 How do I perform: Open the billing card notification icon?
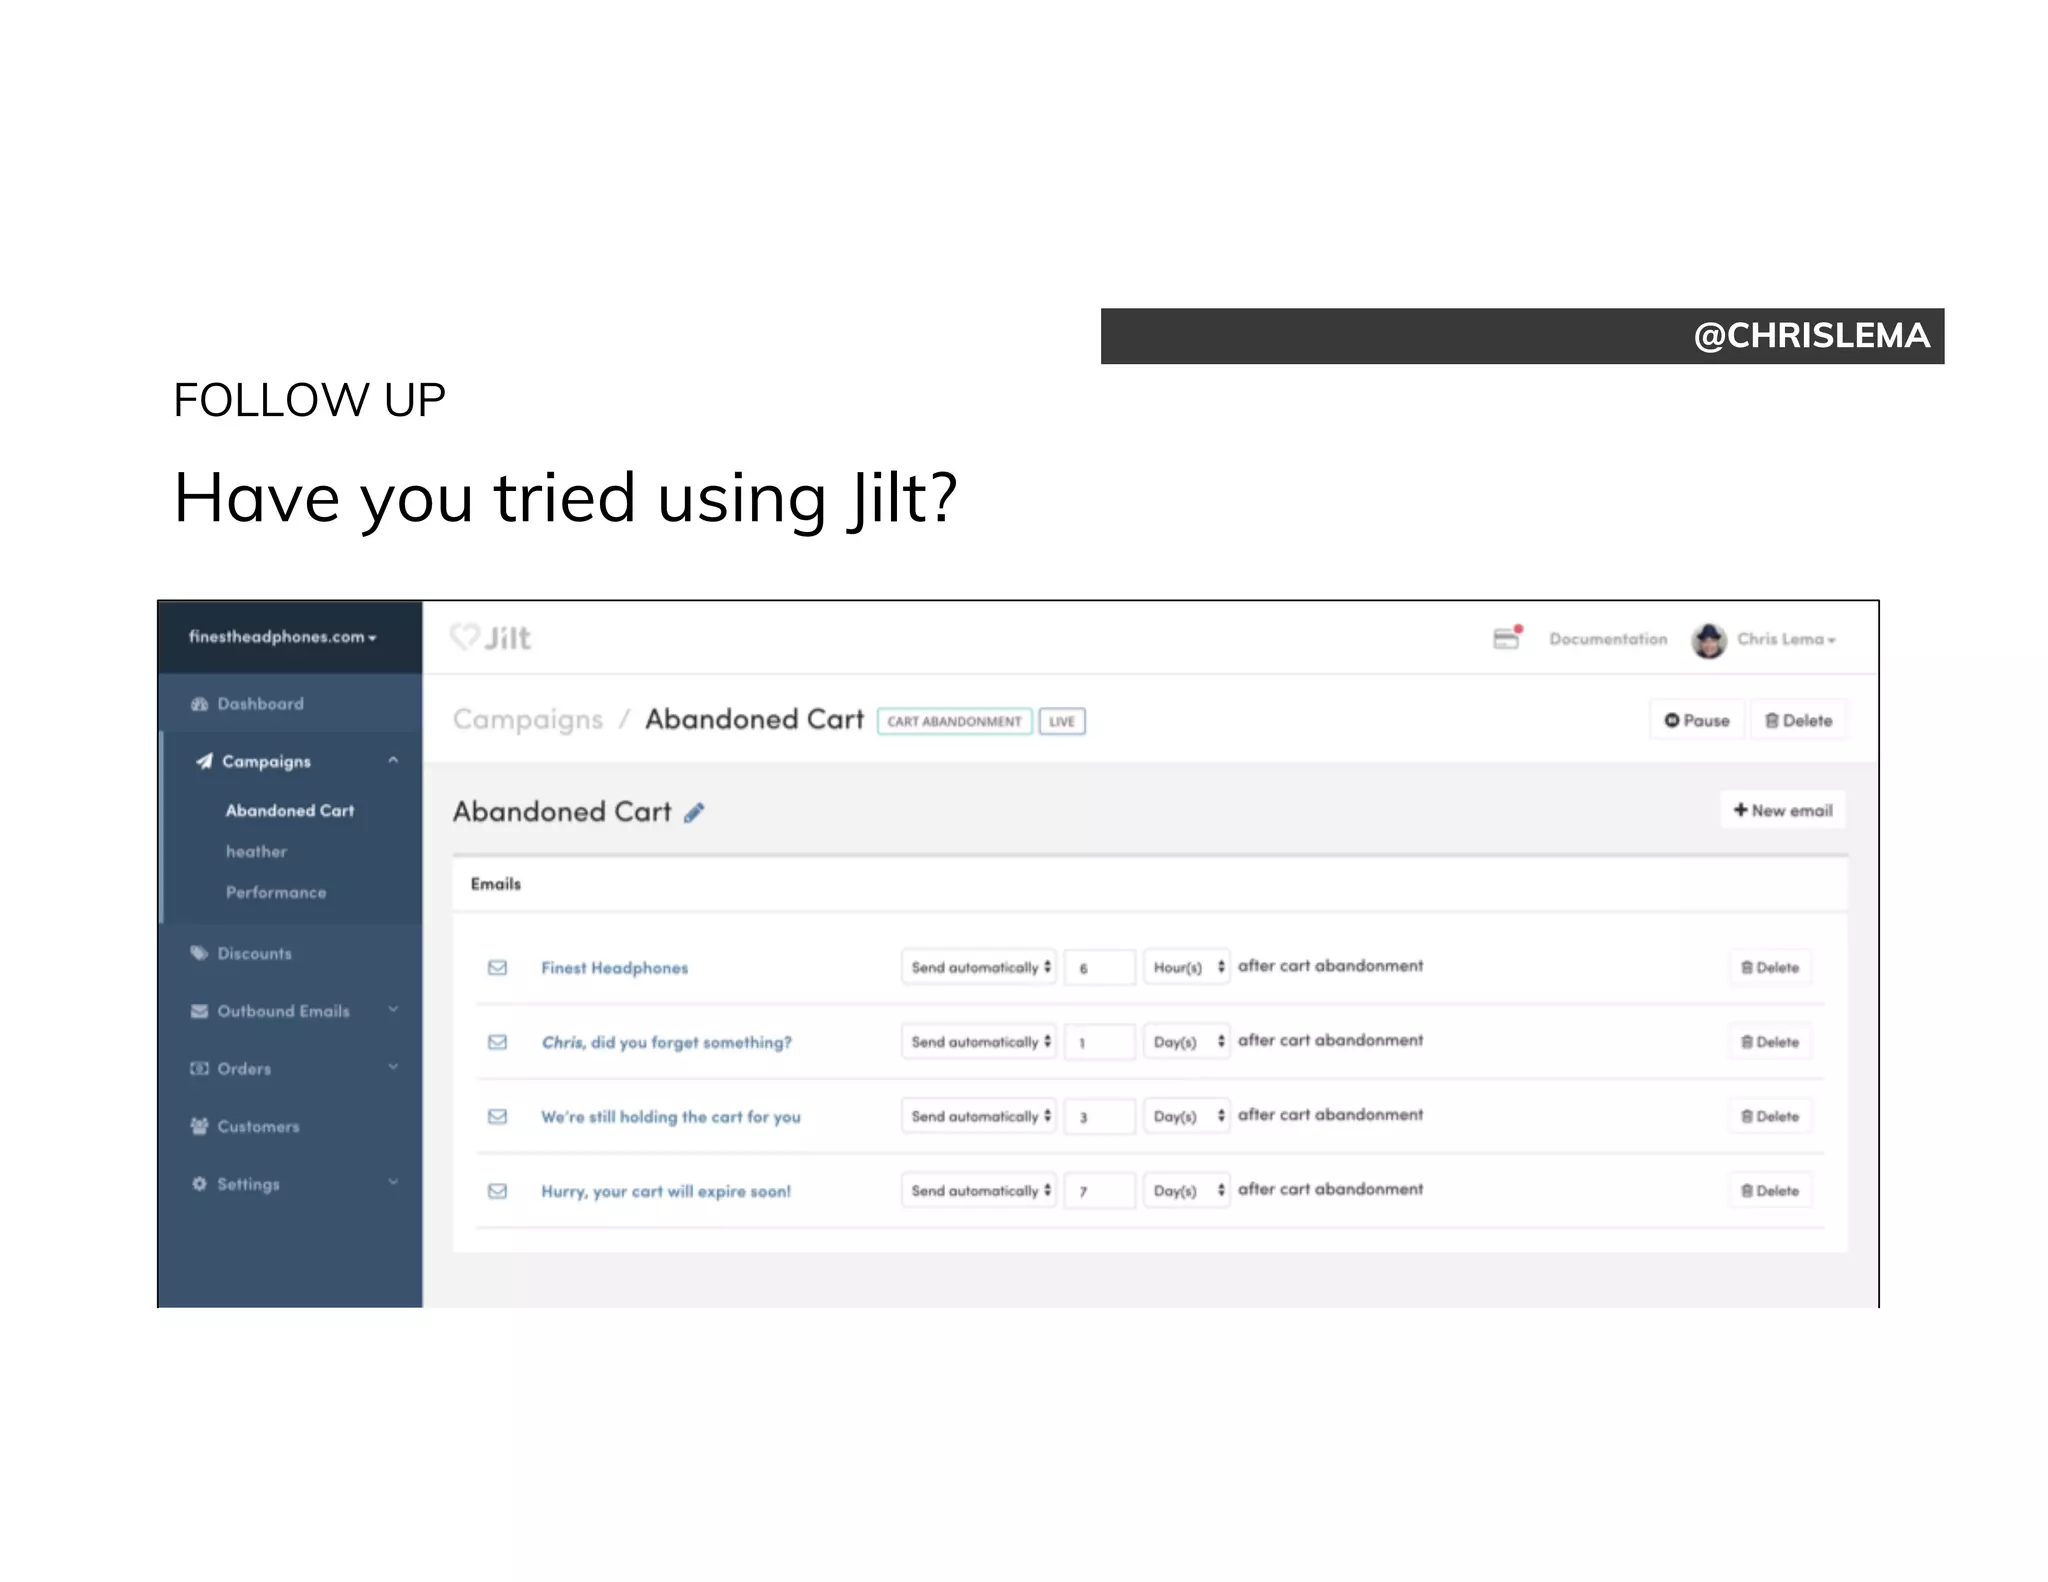tap(1507, 638)
